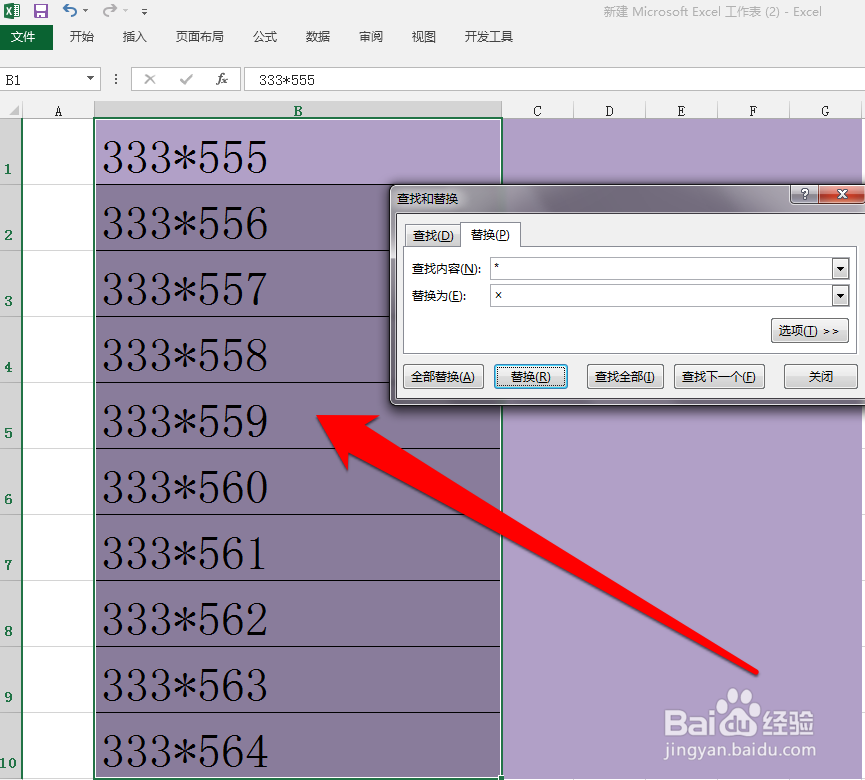The height and width of the screenshot is (780, 865).
Task: Click the Redo arrow icon
Action: point(110,10)
